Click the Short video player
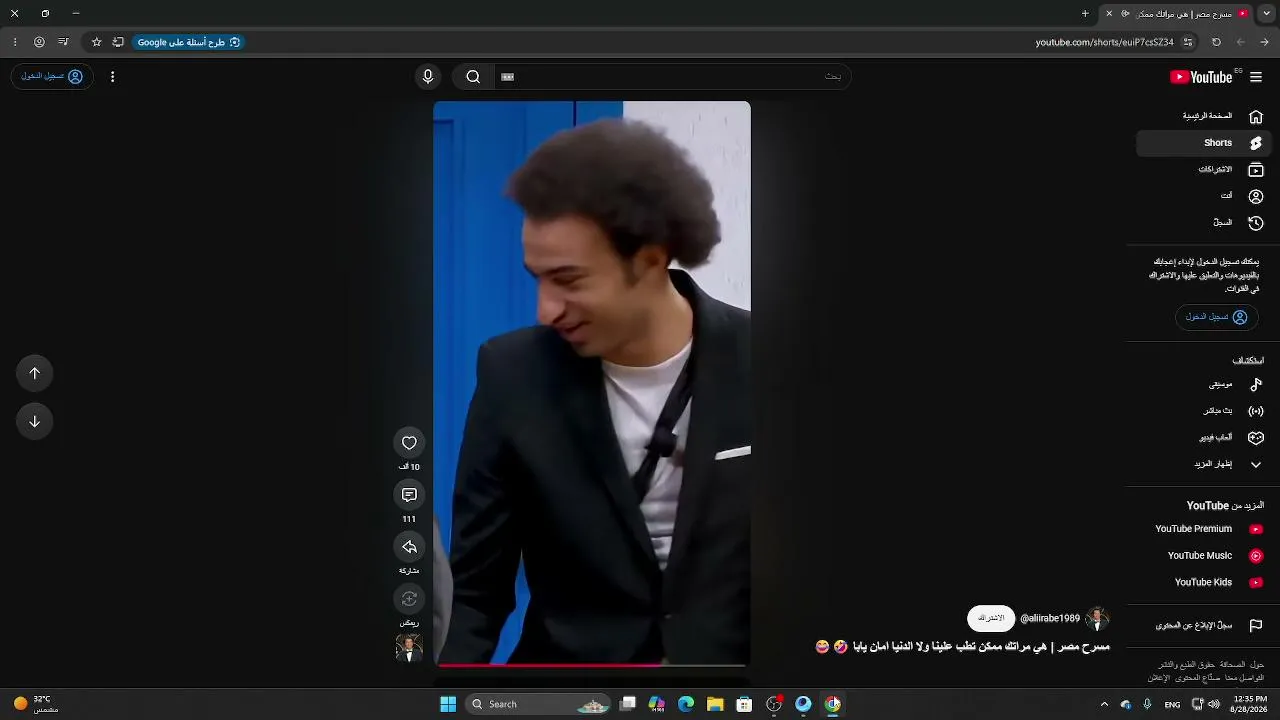 pyautogui.click(x=592, y=383)
